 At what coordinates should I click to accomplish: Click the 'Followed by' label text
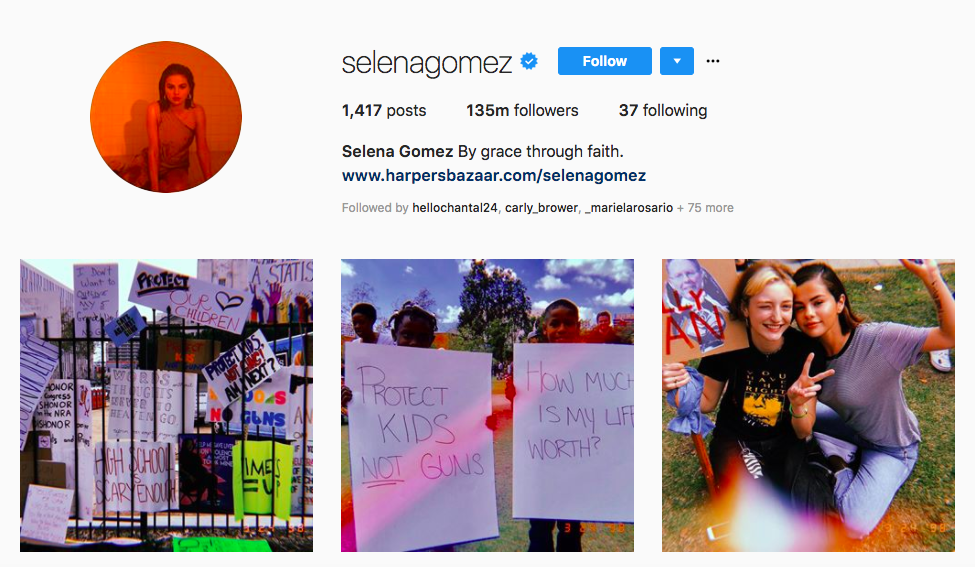tap(375, 208)
